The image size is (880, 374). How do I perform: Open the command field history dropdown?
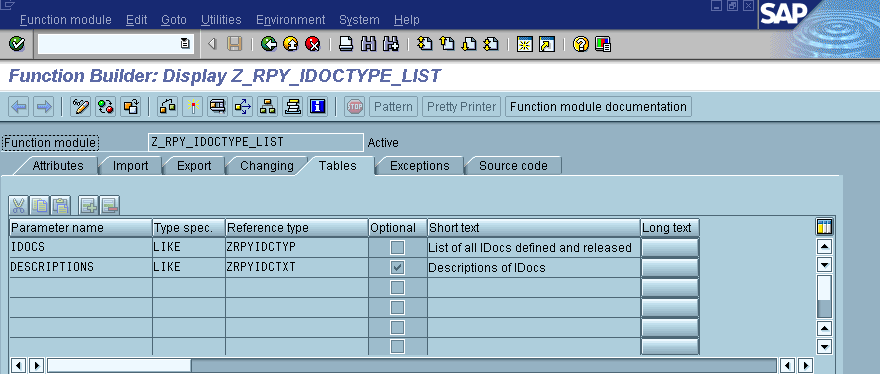coord(185,44)
